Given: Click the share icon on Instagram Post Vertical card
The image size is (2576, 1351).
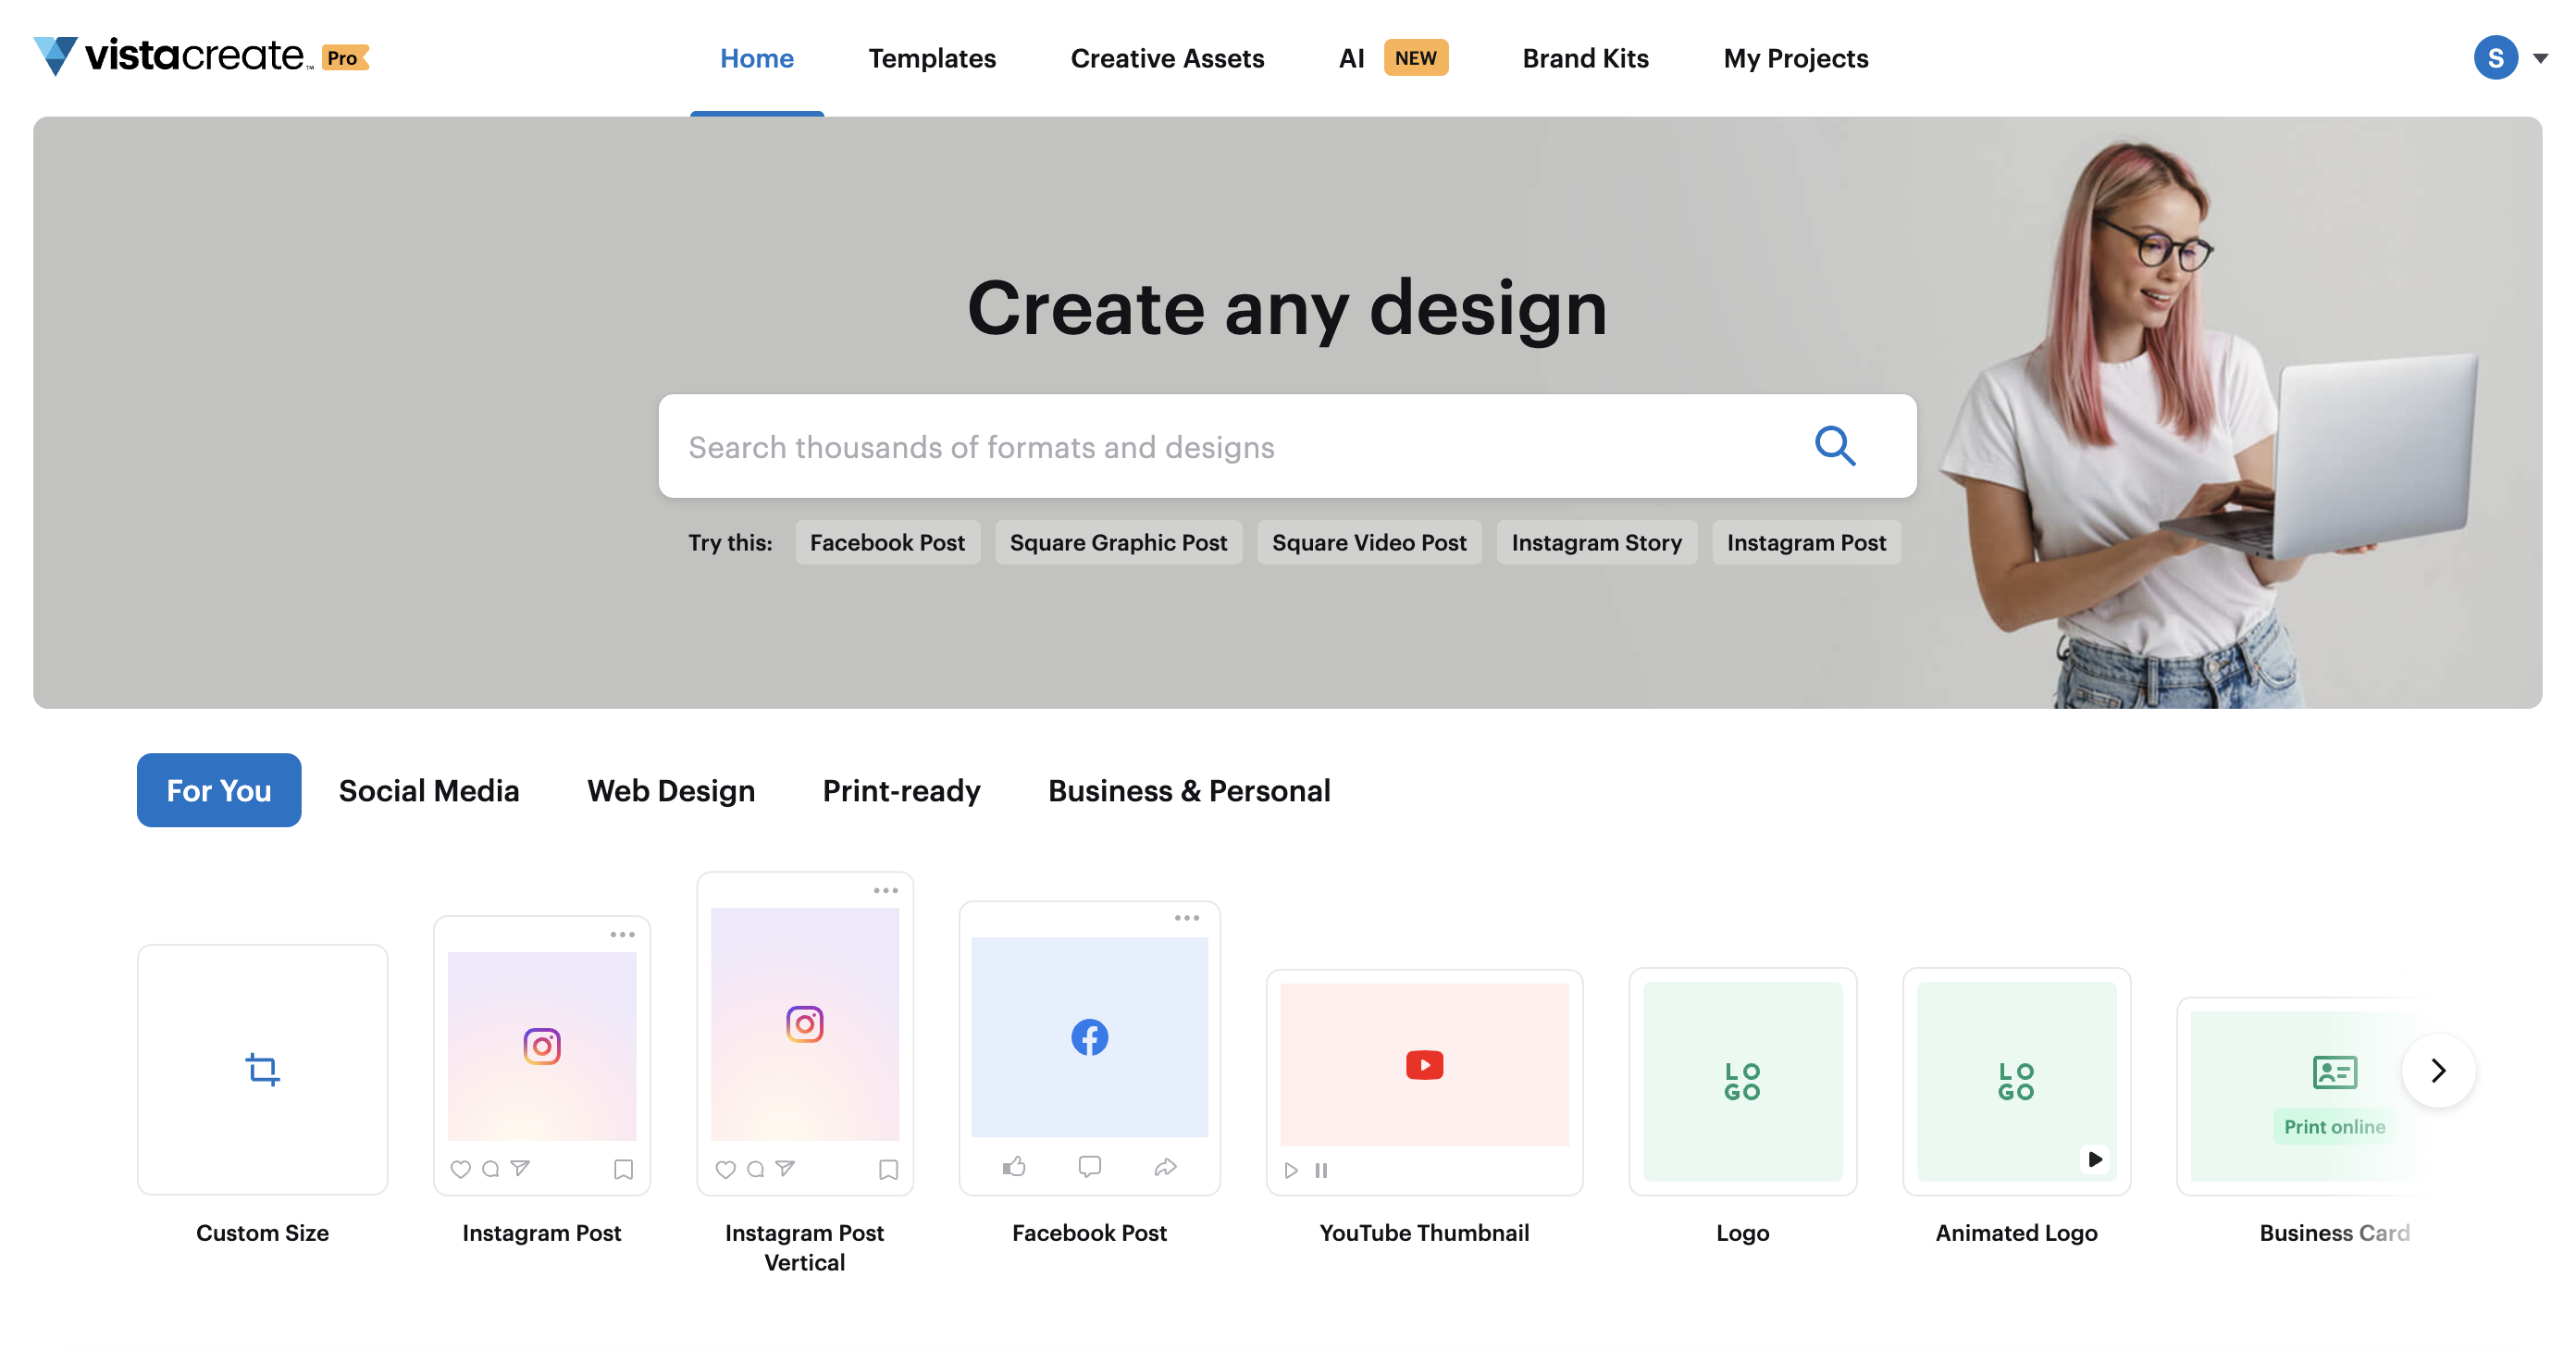Looking at the screenshot, I should tap(785, 1167).
